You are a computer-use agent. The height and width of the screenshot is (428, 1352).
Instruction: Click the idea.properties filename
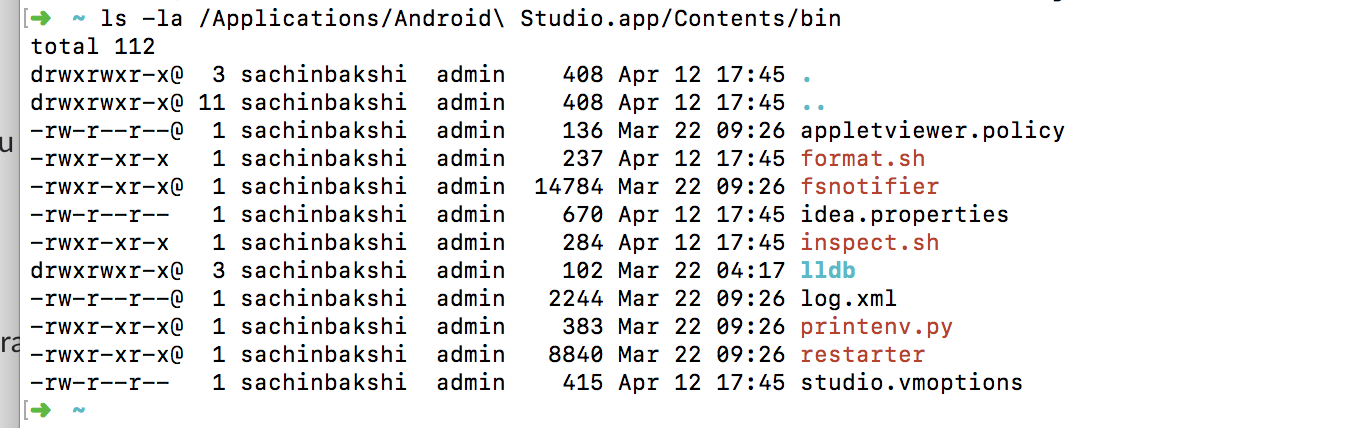click(x=904, y=215)
